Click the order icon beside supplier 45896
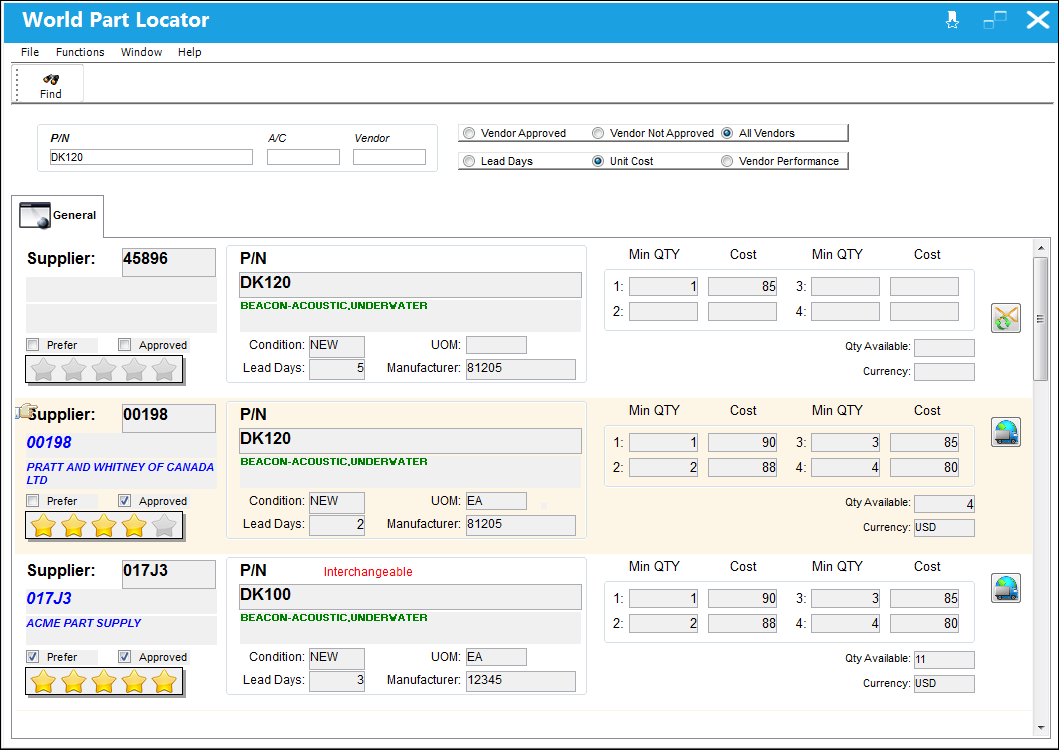 [x=1006, y=318]
